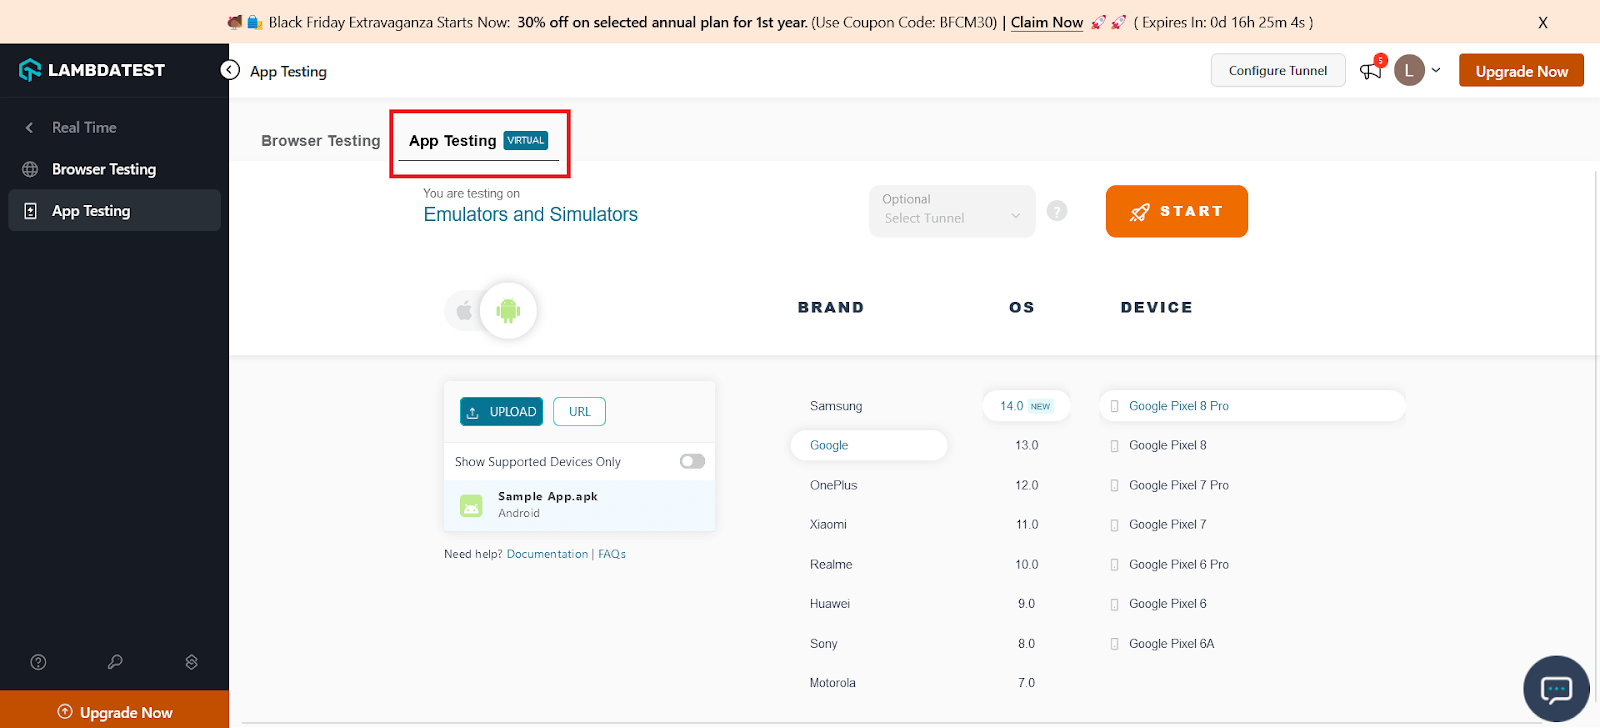The width and height of the screenshot is (1600, 728).
Task: Open the help icon at sidebar bottom
Action: (x=39, y=662)
